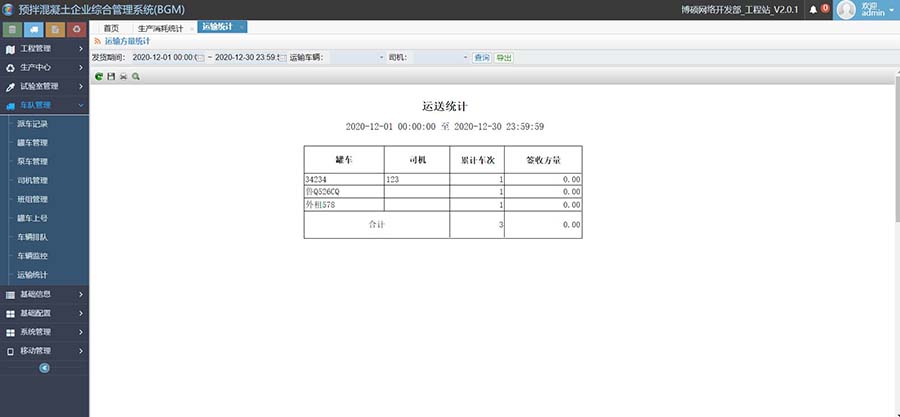Expand the 系统管理 sidebar menu

click(x=44, y=331)
